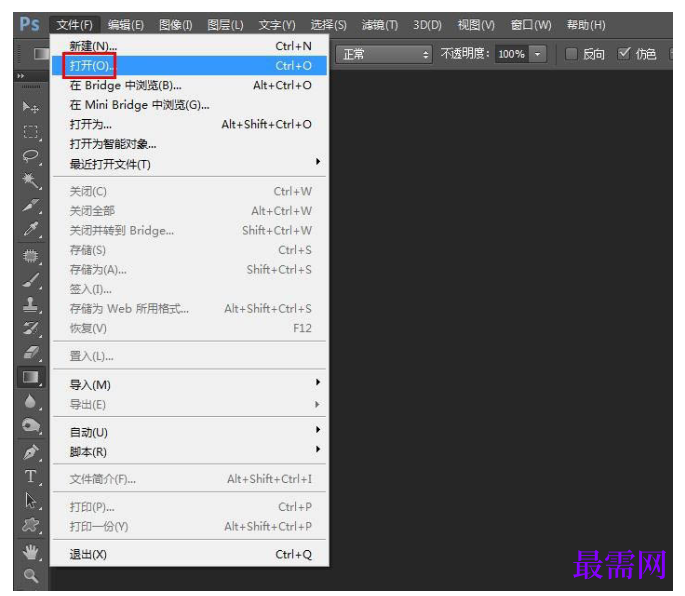Expand 导出(E) submenu
Viewport: 685px width, 596px height.
click(x=189, y=405)
